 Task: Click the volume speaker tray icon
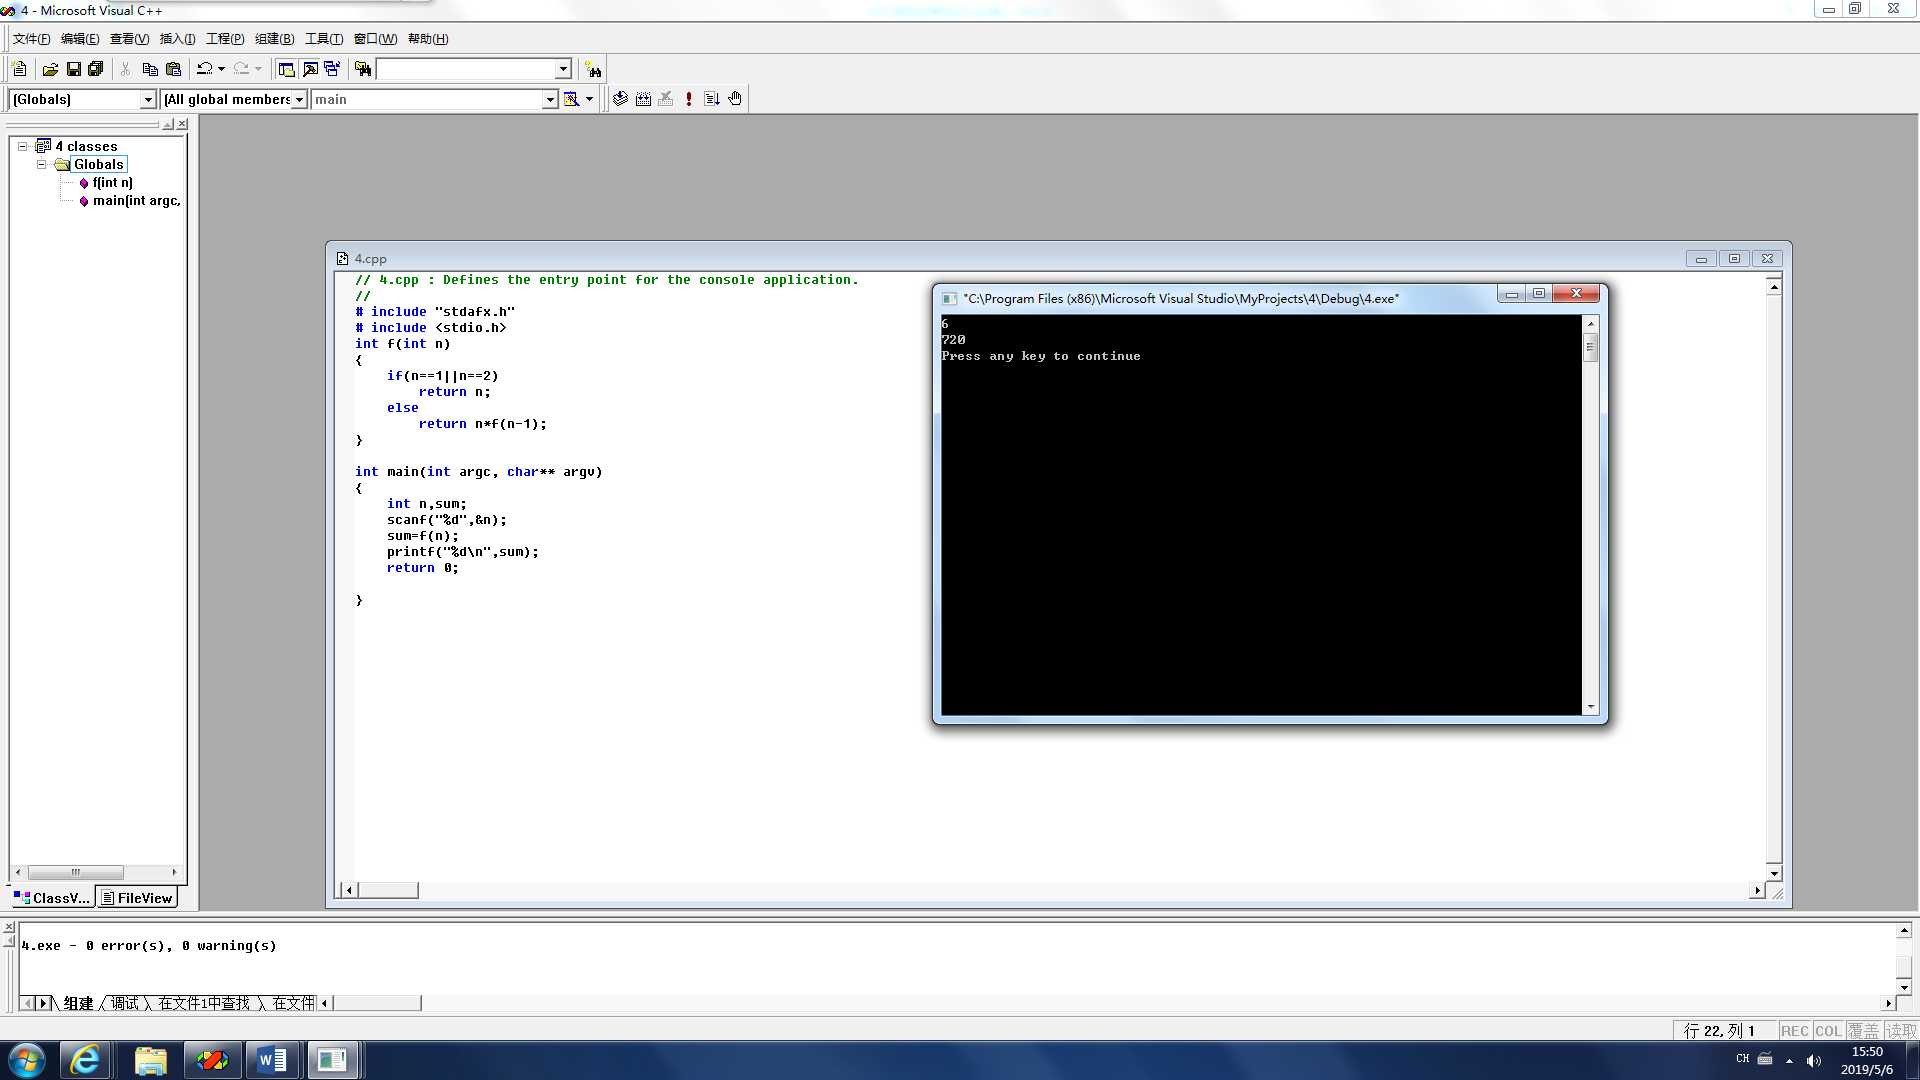tap(1813, 1060)
